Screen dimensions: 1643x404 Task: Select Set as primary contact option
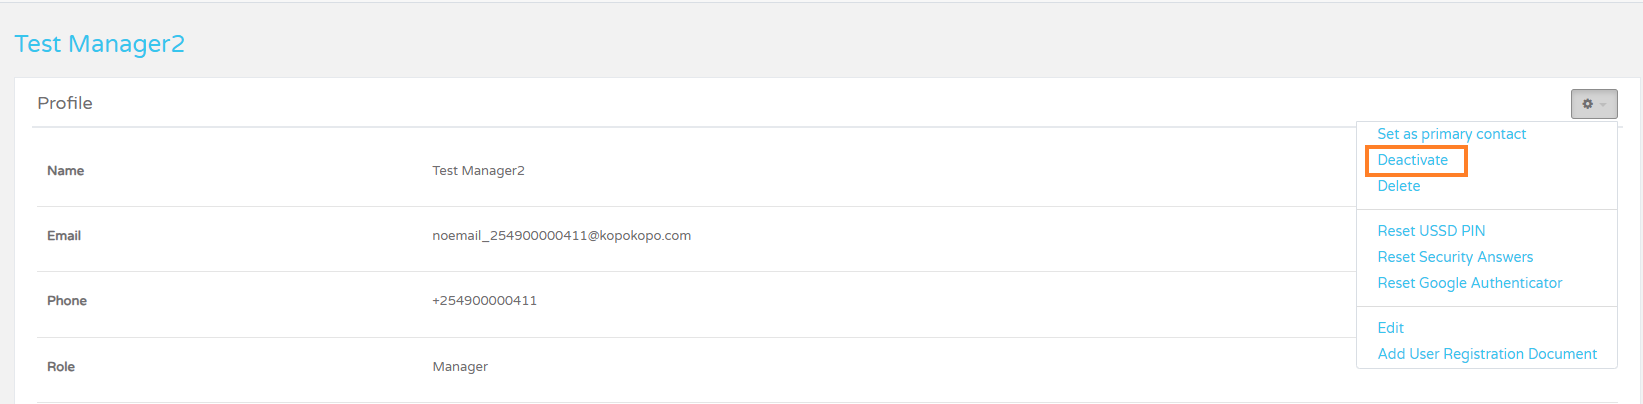1451,134
